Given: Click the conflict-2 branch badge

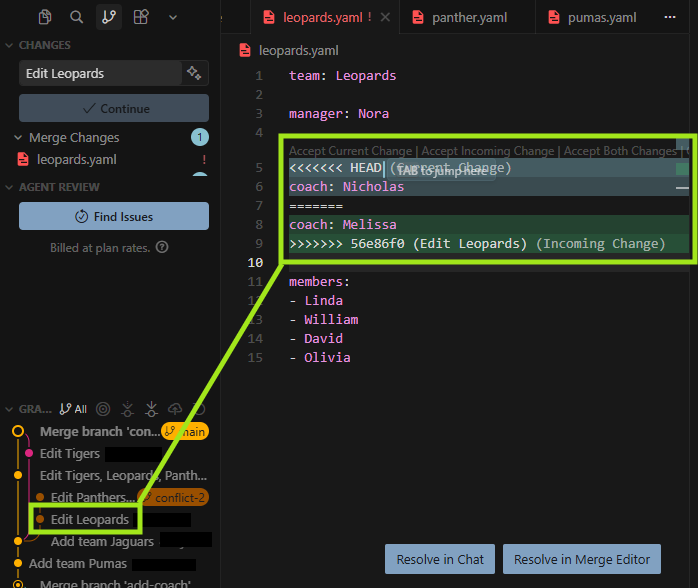Looking at the screenshot, I should [x=175, y=498].
